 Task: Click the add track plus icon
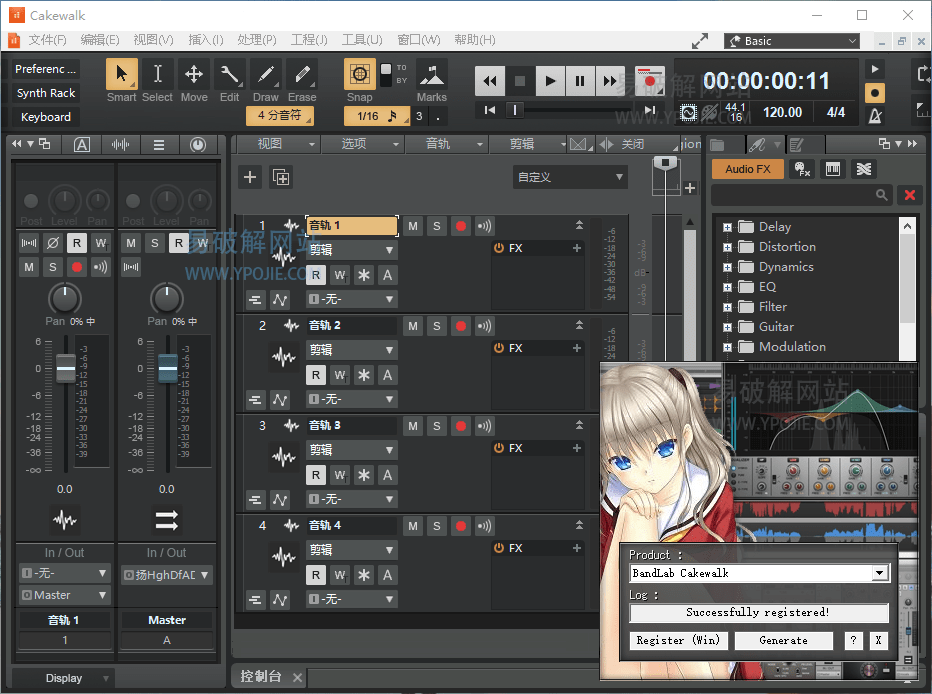point(250,178)
